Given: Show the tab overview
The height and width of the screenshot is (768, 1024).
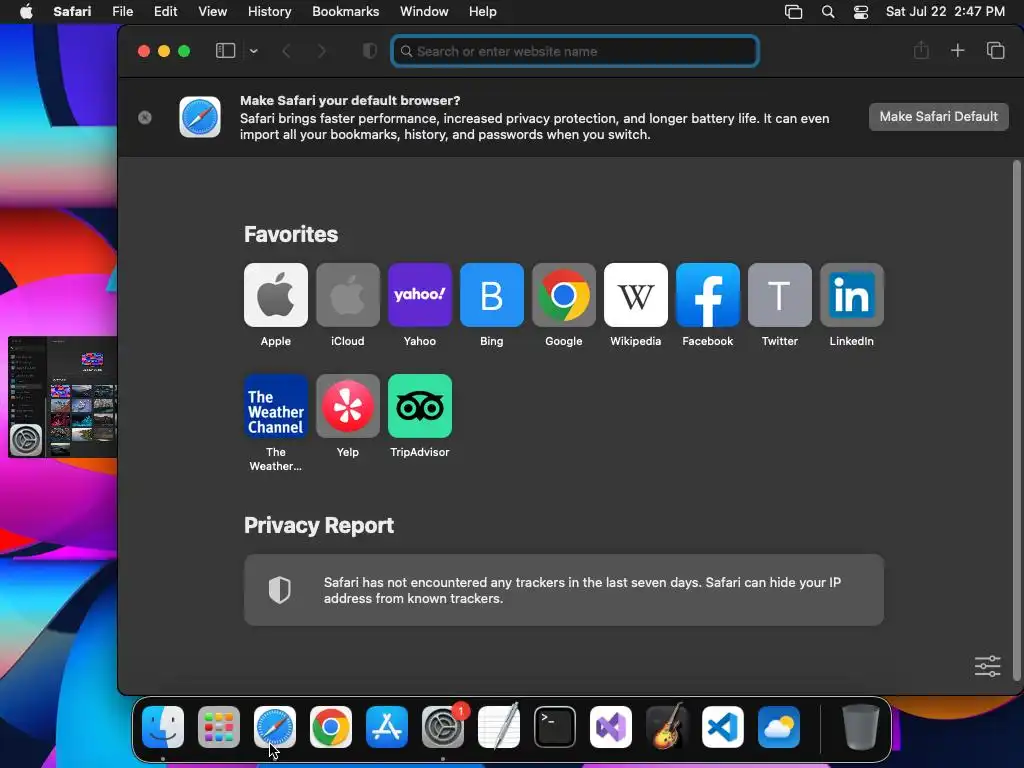Looking at the screenshot, I should pos(995,50).
